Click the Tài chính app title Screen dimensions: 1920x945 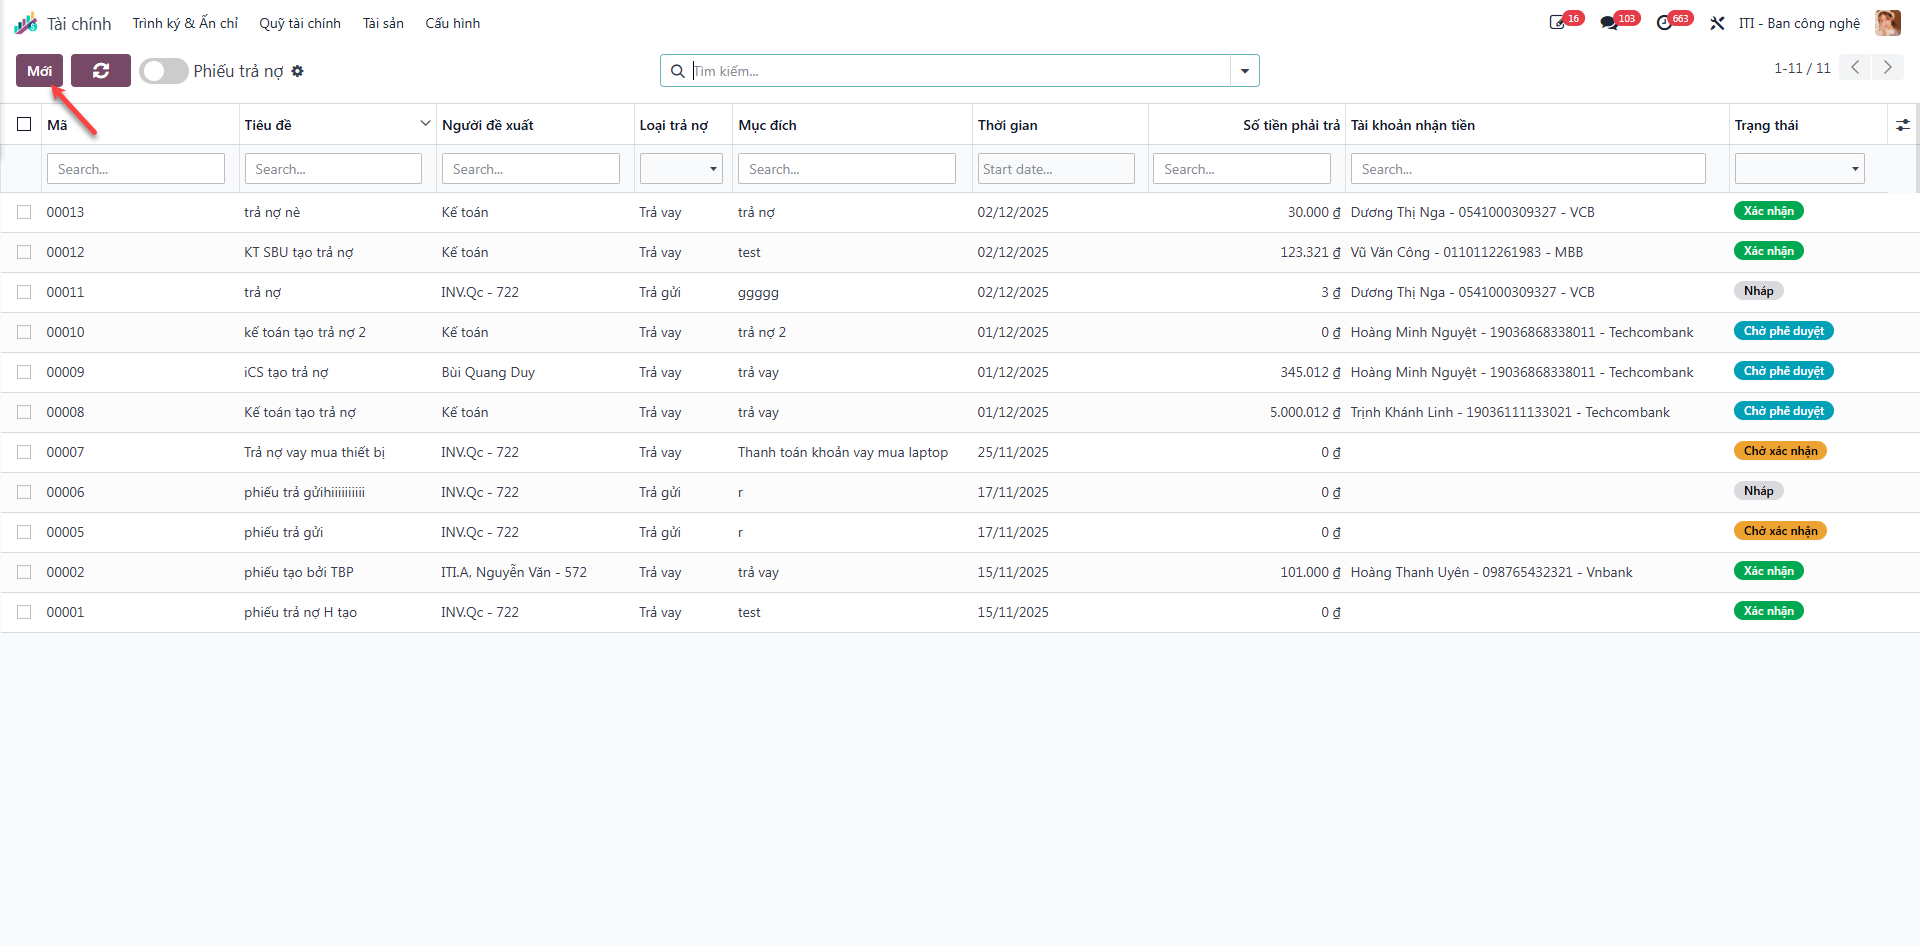[79, 23]
